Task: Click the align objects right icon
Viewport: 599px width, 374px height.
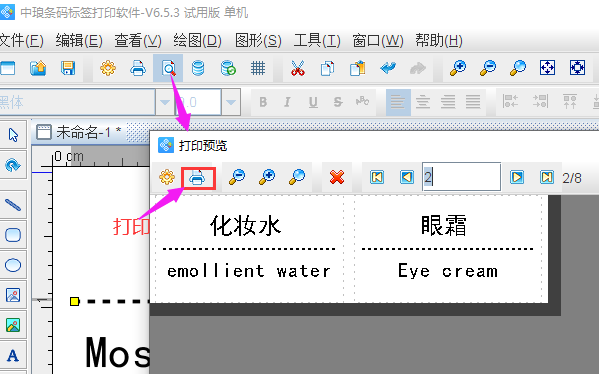Action: coord(540,102)
